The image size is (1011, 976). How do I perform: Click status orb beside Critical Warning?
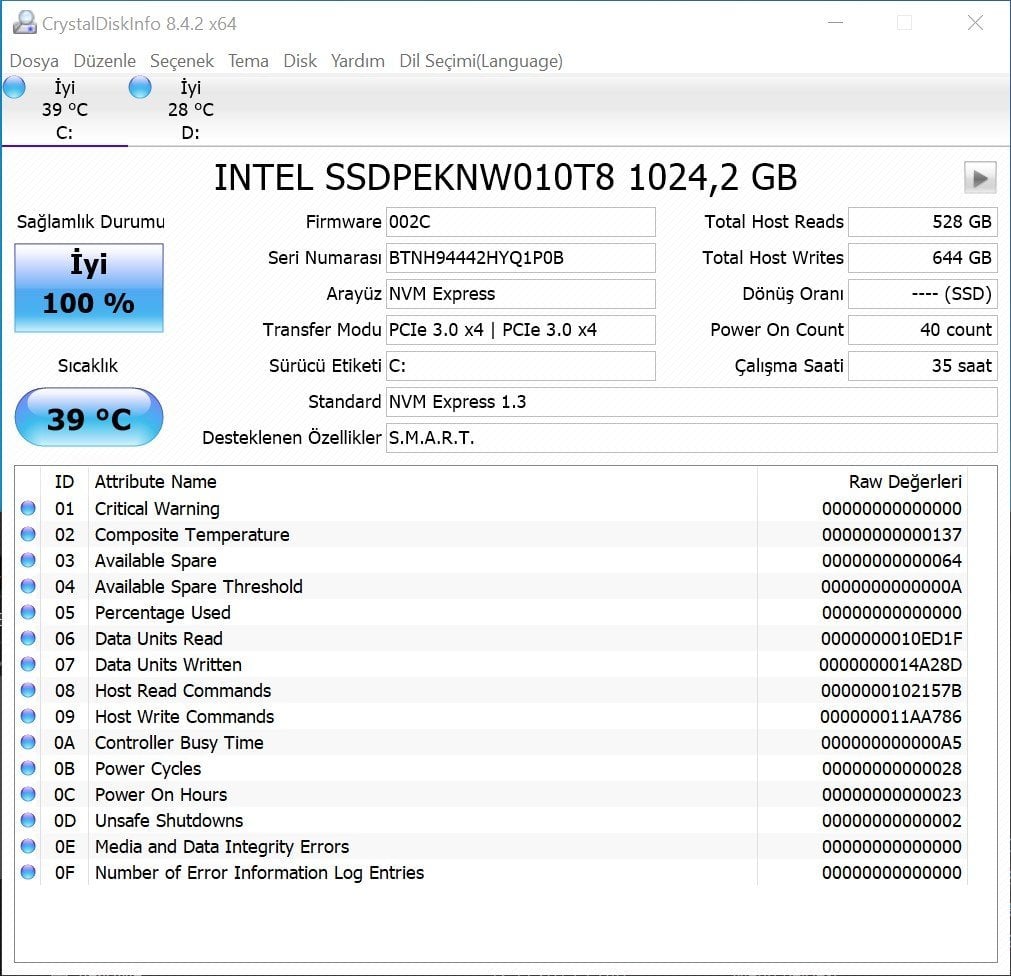[28, 508]
